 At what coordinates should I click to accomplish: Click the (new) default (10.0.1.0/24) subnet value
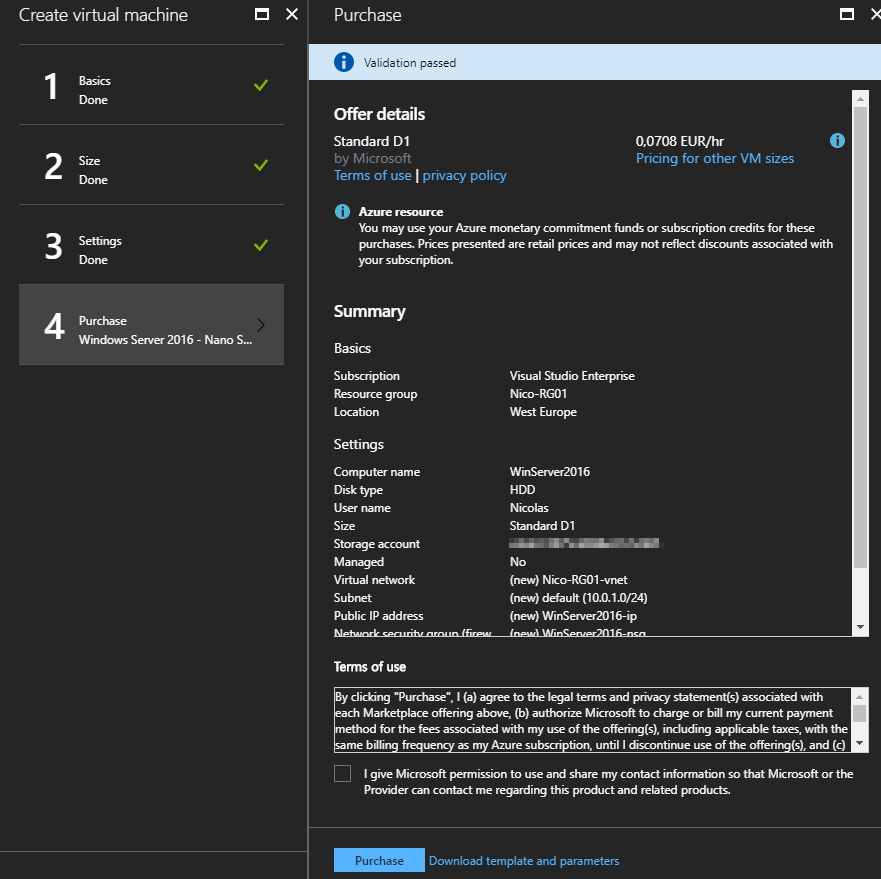tap(578, 597)
